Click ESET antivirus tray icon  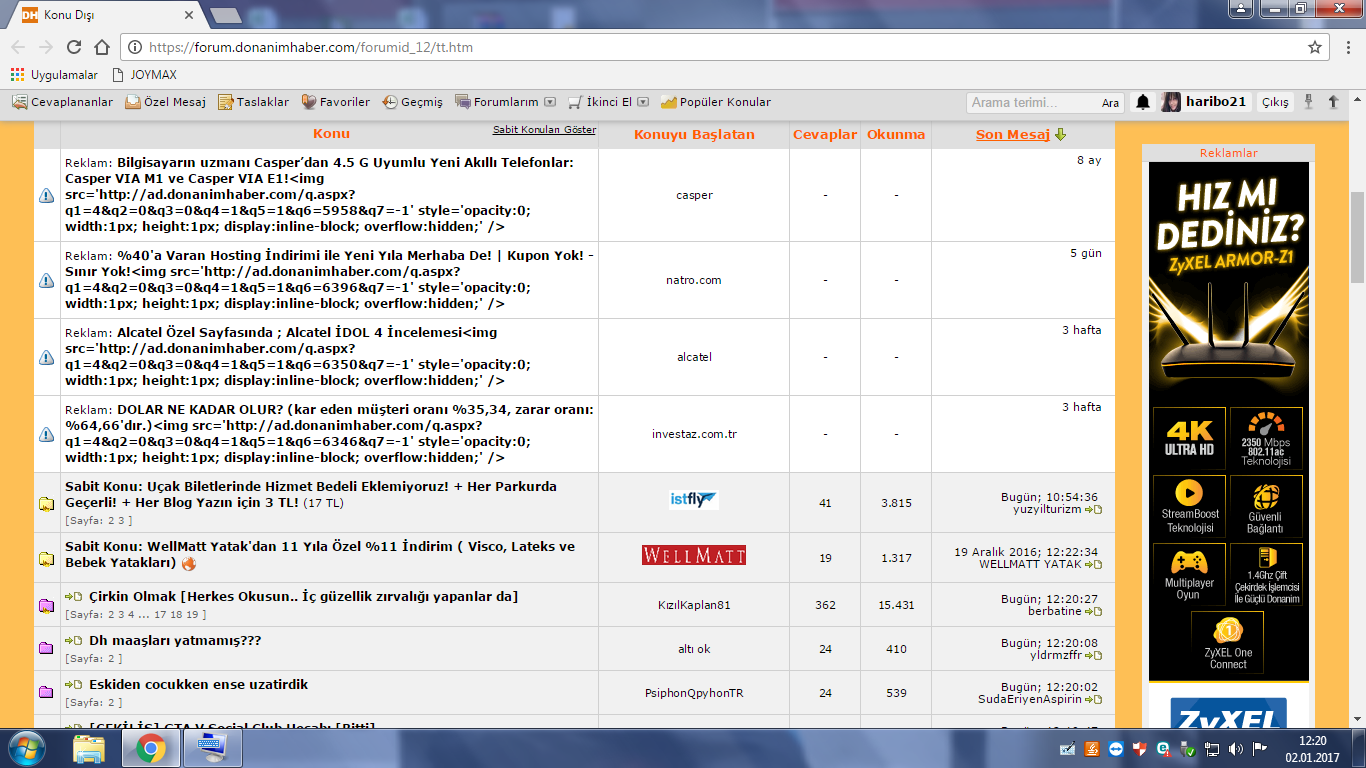(1163, 748)
